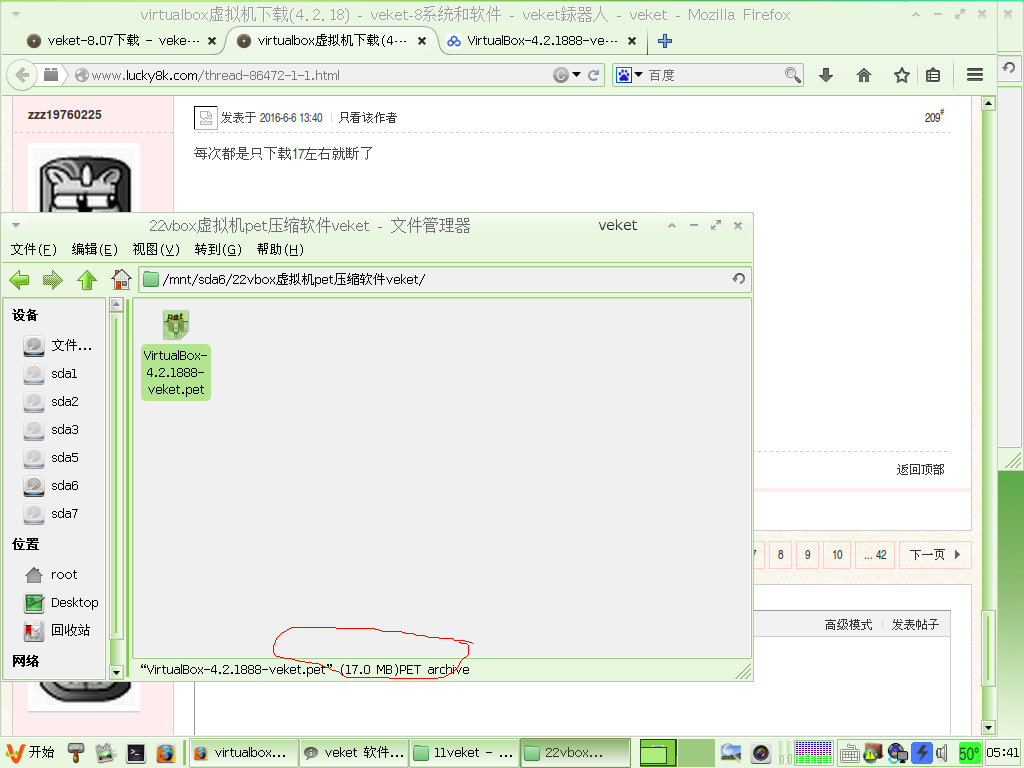Open sda5 drive in sidebar

pyautogui.click(x=51, y=458)
